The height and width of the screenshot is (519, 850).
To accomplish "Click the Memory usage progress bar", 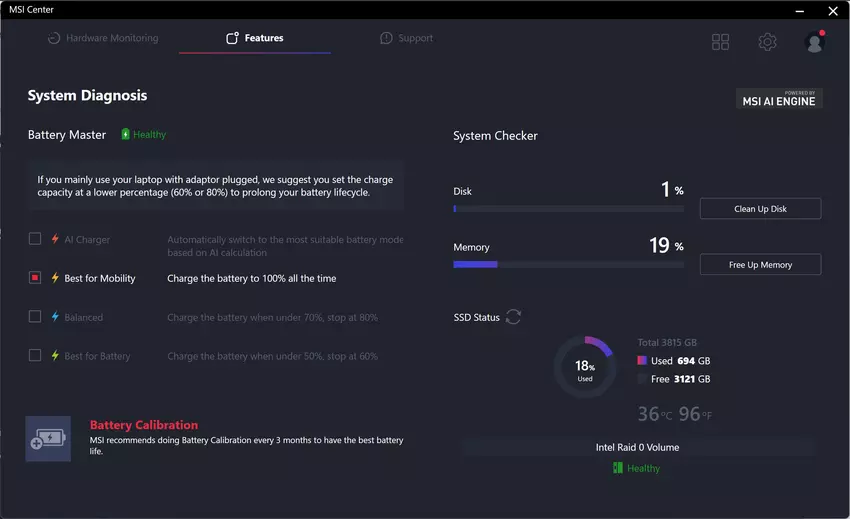I will (568, 265).
